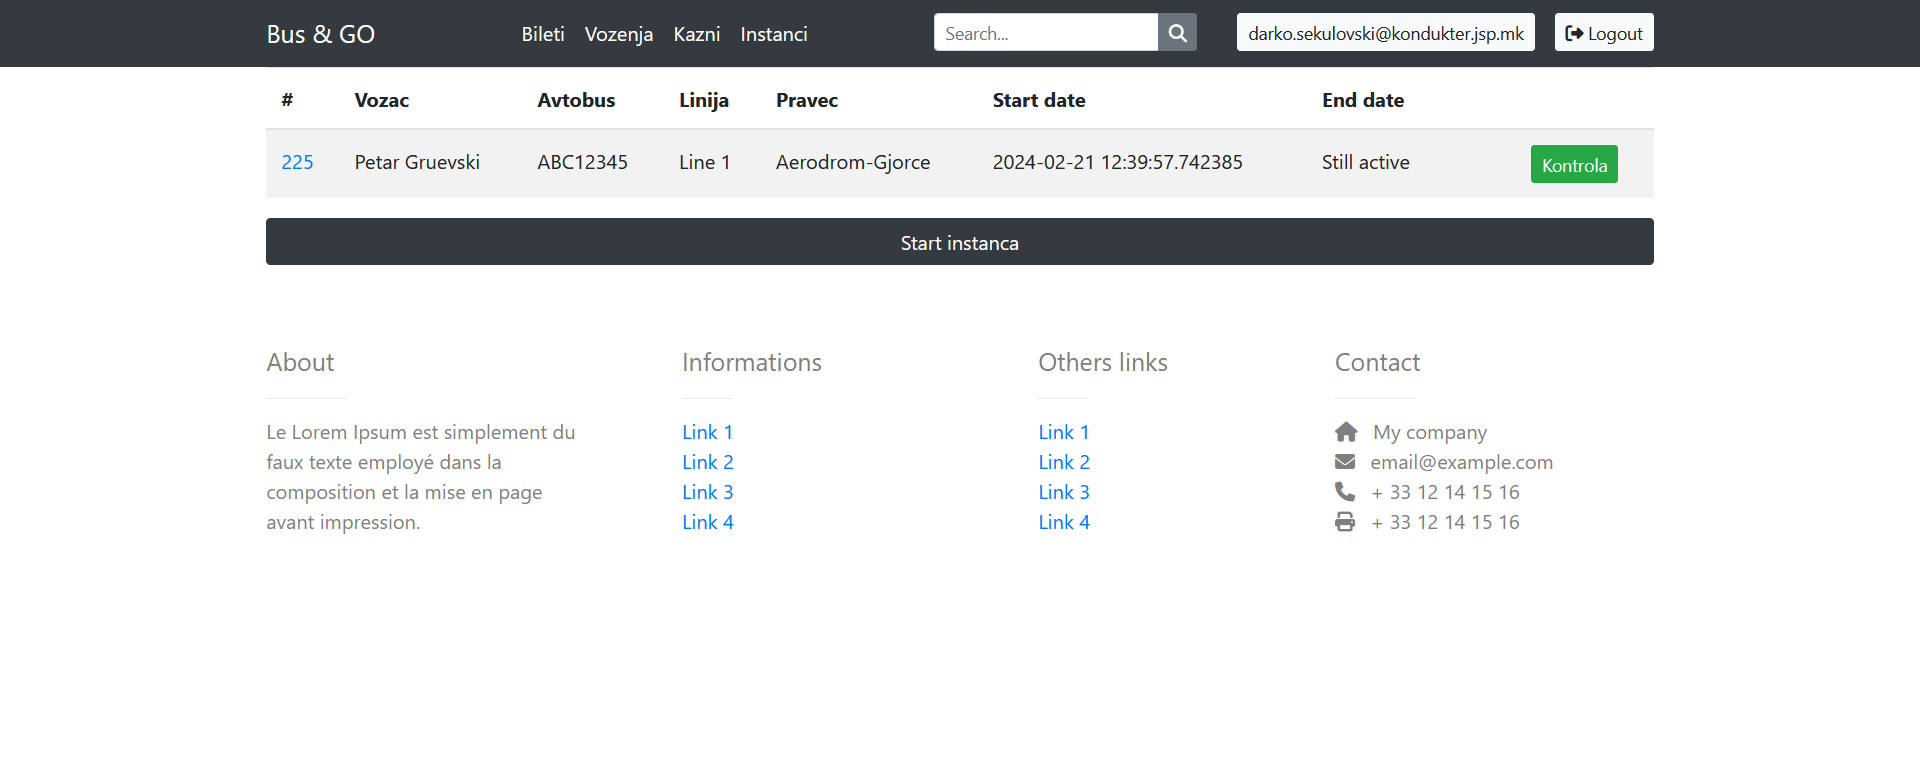Image resolution: width=1920 pixels, height=773 pixels.
Task: Open Link 1 under Informations
Action: [707, 432]
